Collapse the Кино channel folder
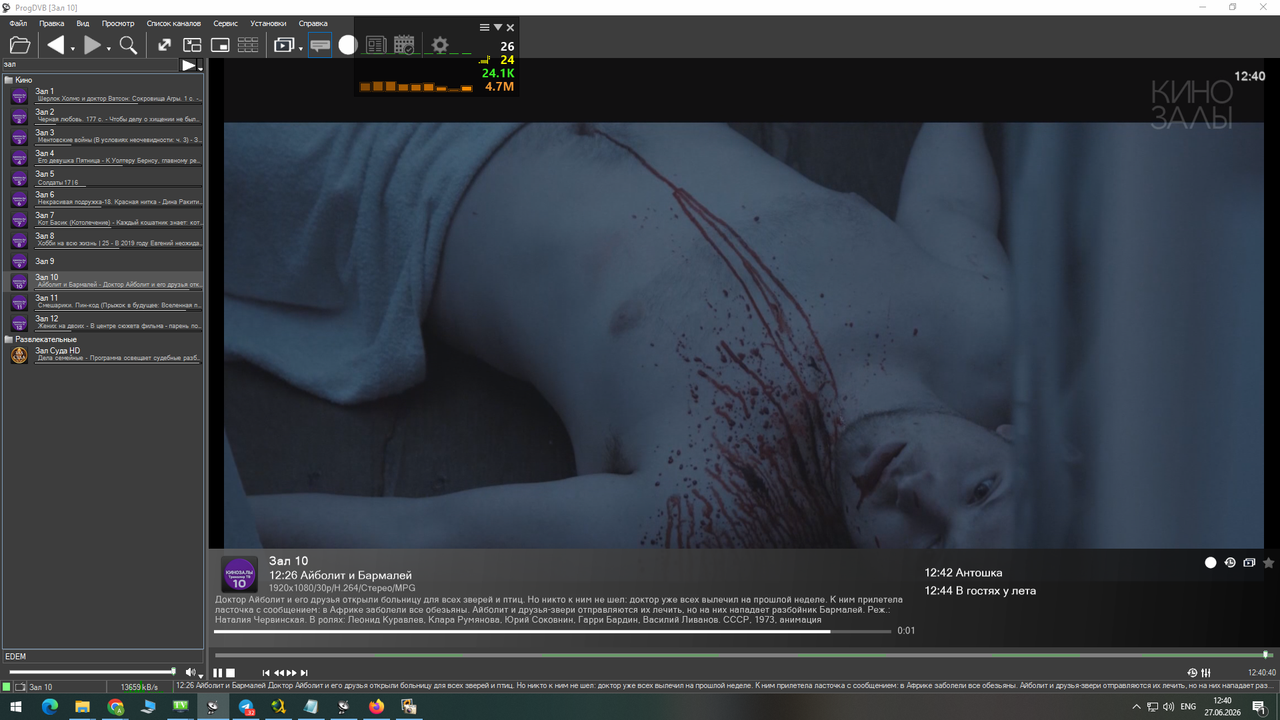 pos(9,80)
